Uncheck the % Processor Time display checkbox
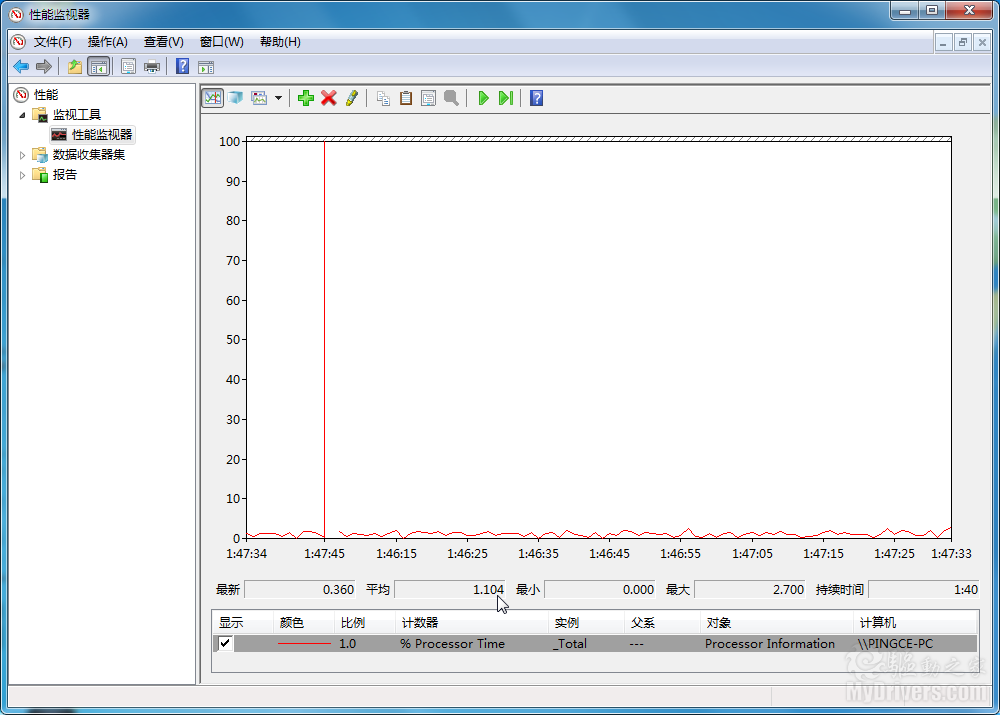This screenshot has width=1000, height=715. pyautogui.click(x=225, y=644)
